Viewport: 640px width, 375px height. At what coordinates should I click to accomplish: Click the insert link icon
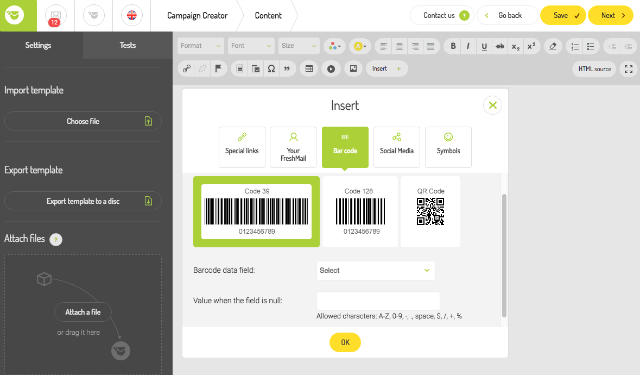click(x=187, y=69)
